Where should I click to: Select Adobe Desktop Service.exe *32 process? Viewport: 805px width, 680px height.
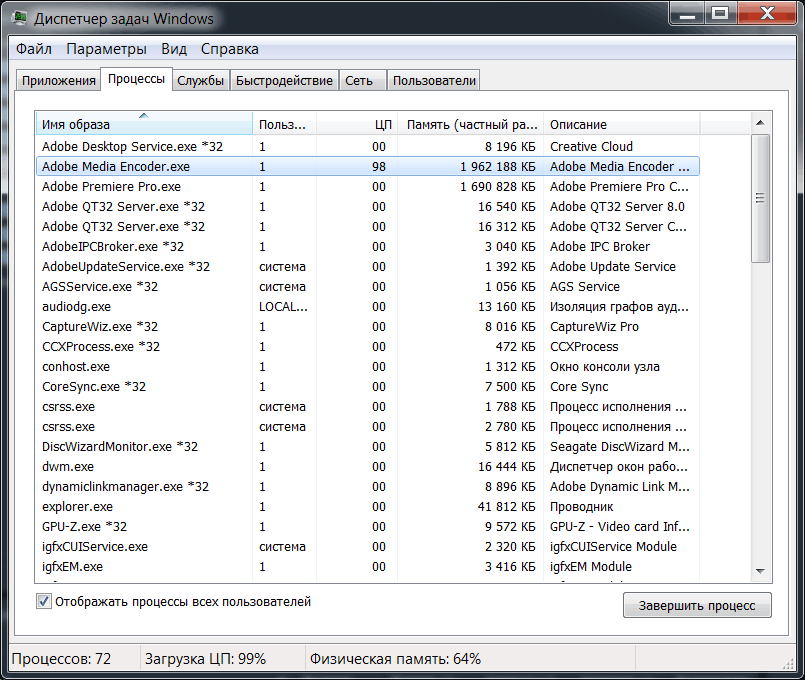coord(368,146)
